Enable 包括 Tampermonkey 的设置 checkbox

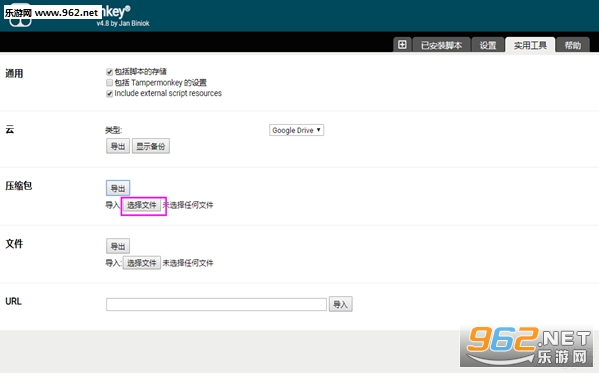click(110, 83)
